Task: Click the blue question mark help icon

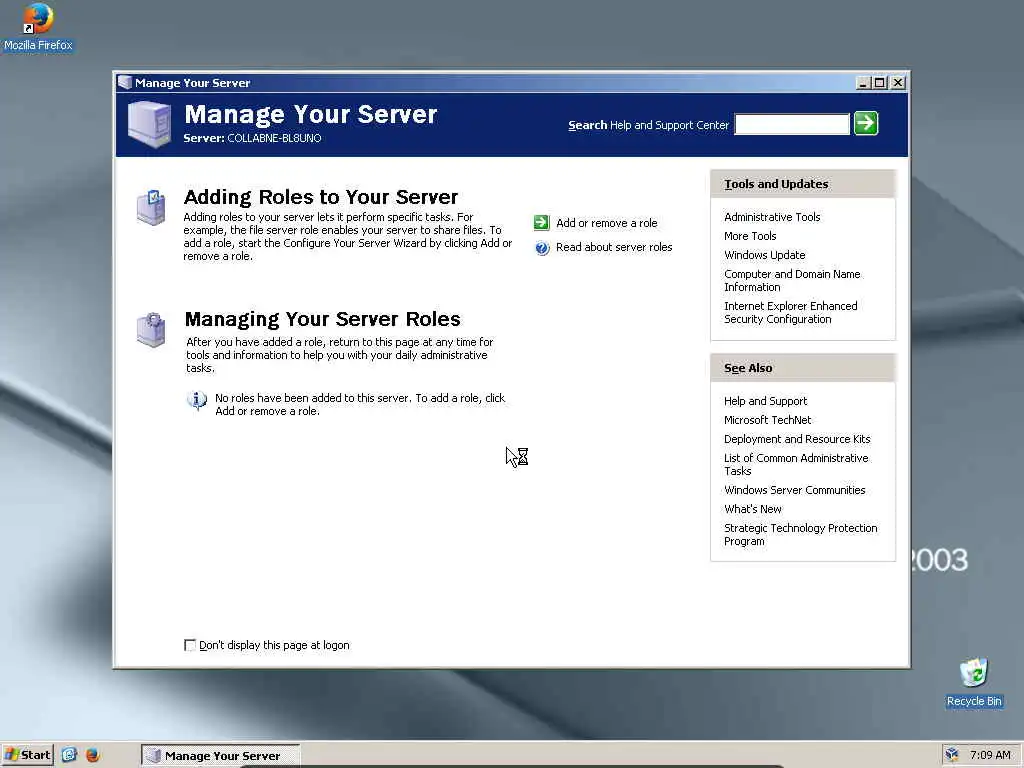Action: (542, 248)
